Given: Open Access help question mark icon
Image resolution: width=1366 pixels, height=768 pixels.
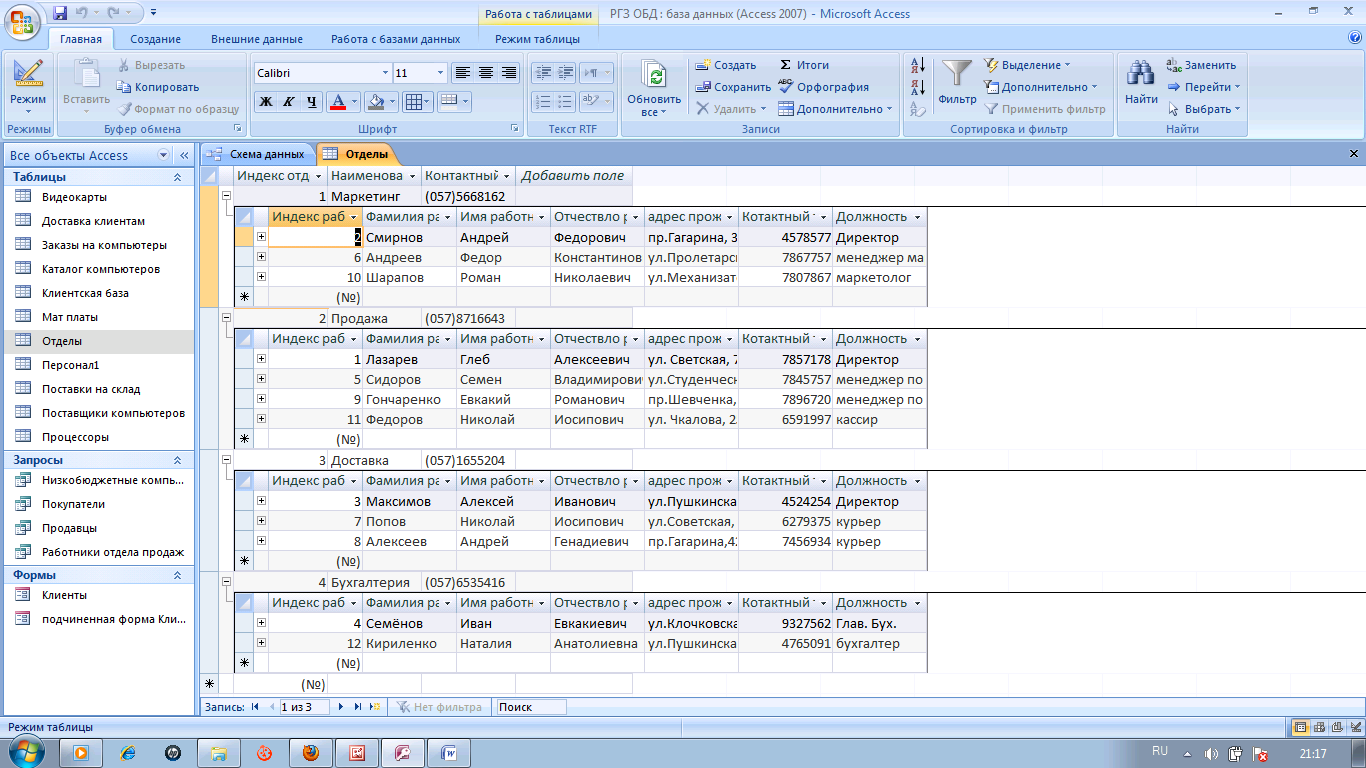Looking at the screenshot, I should click(1355, 38).
